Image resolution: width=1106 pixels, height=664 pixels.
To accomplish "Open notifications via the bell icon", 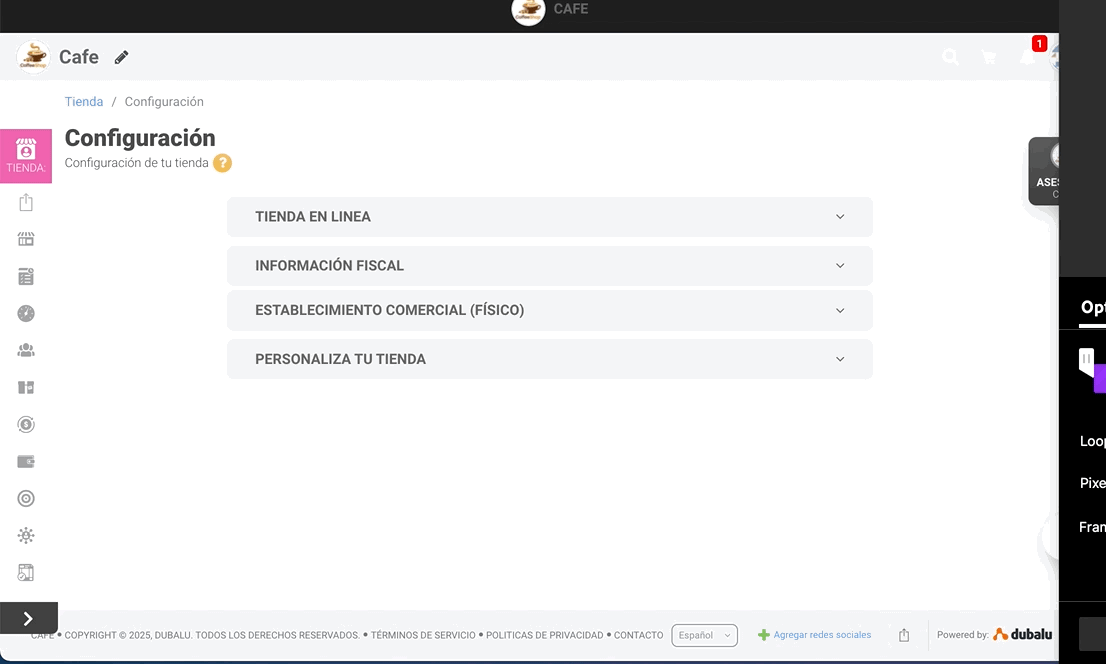I will pos(1027,57).
